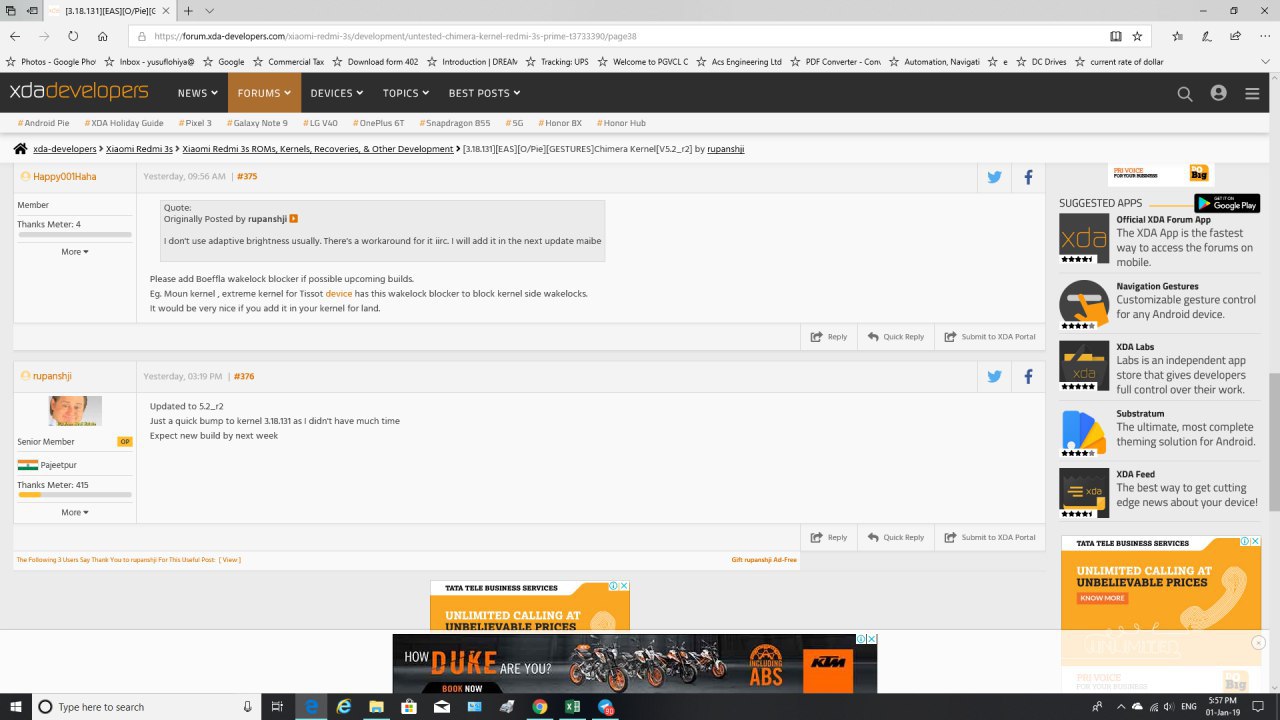Open Mail app from the taskbar
1280x720 pixels.
tap(442, 706)
